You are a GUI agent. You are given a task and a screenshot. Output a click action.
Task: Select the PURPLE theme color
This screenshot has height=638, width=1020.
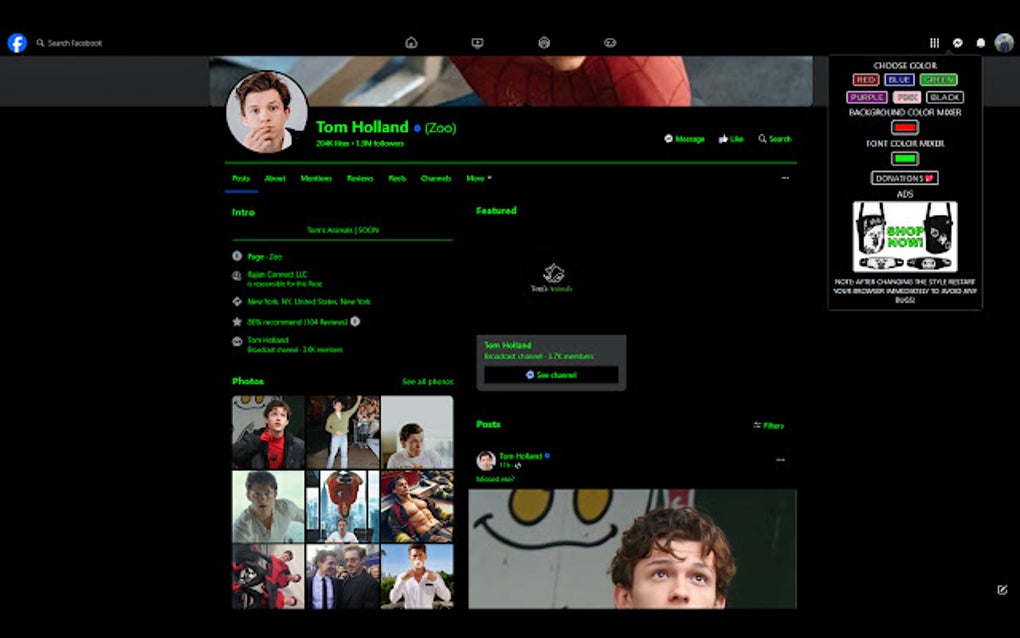(866, 96)
